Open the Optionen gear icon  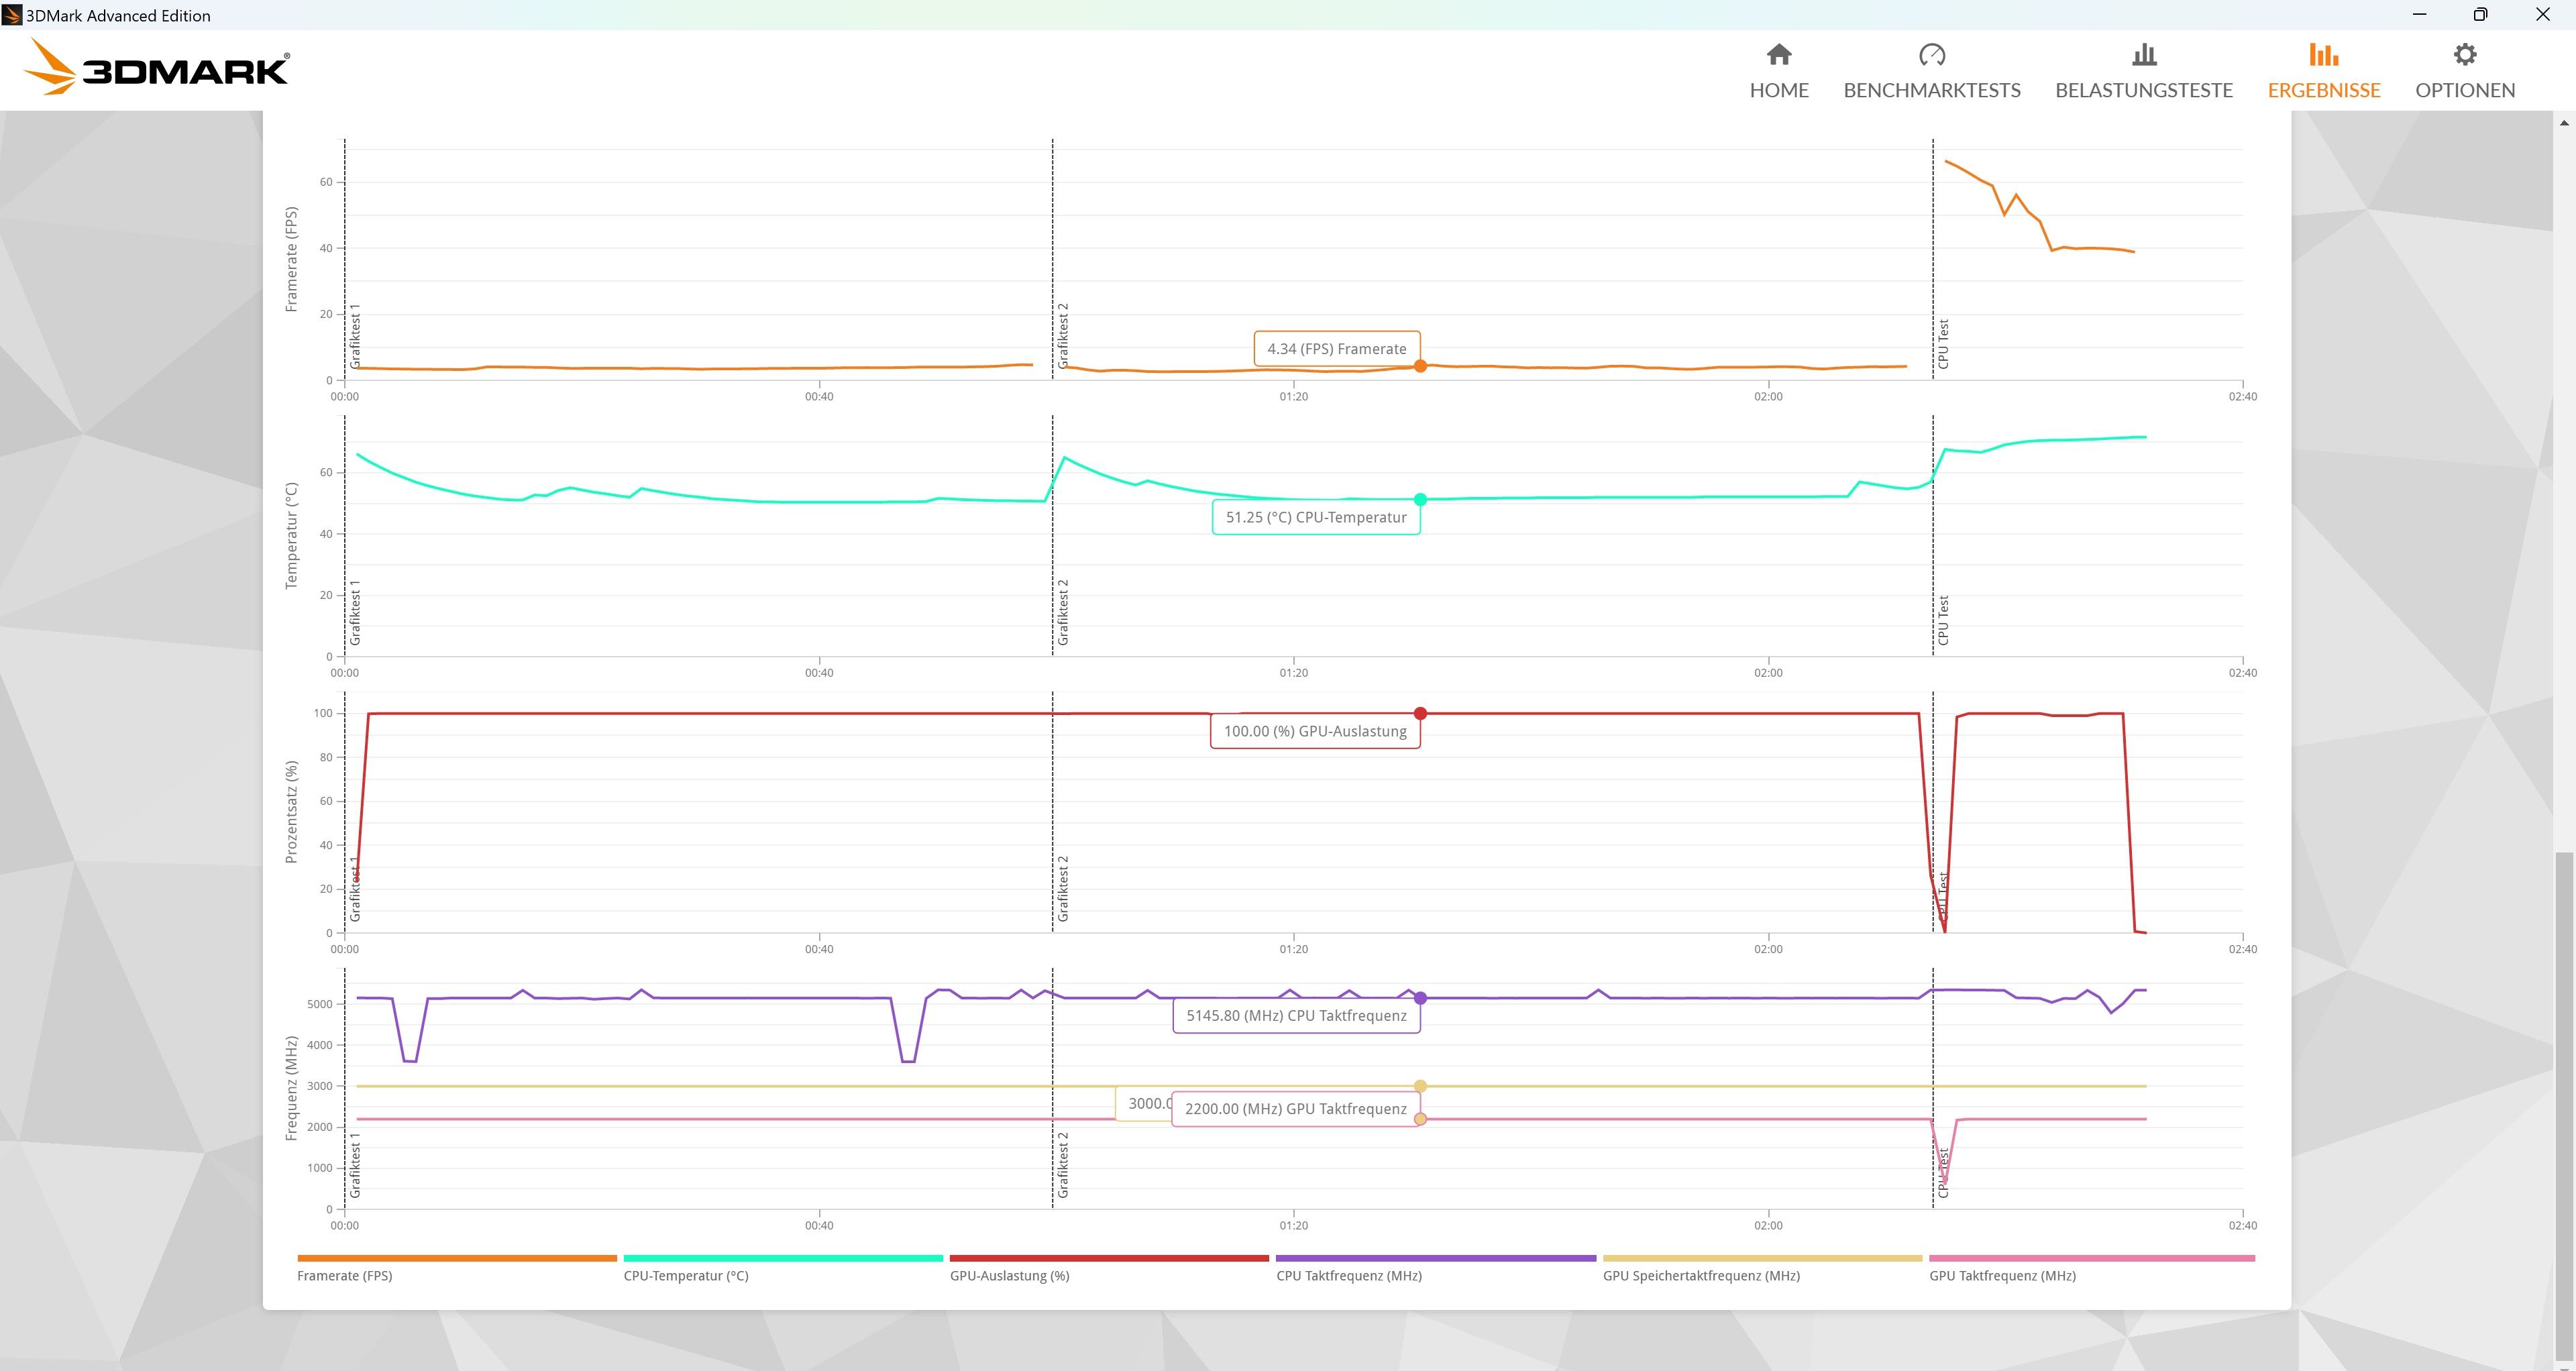[x=2465, y=54]
